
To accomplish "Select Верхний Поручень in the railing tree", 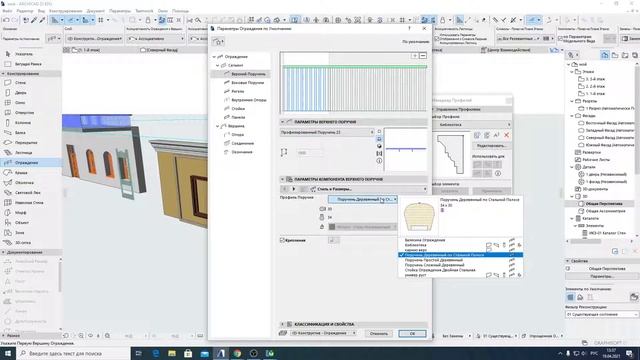I will 248,74.
